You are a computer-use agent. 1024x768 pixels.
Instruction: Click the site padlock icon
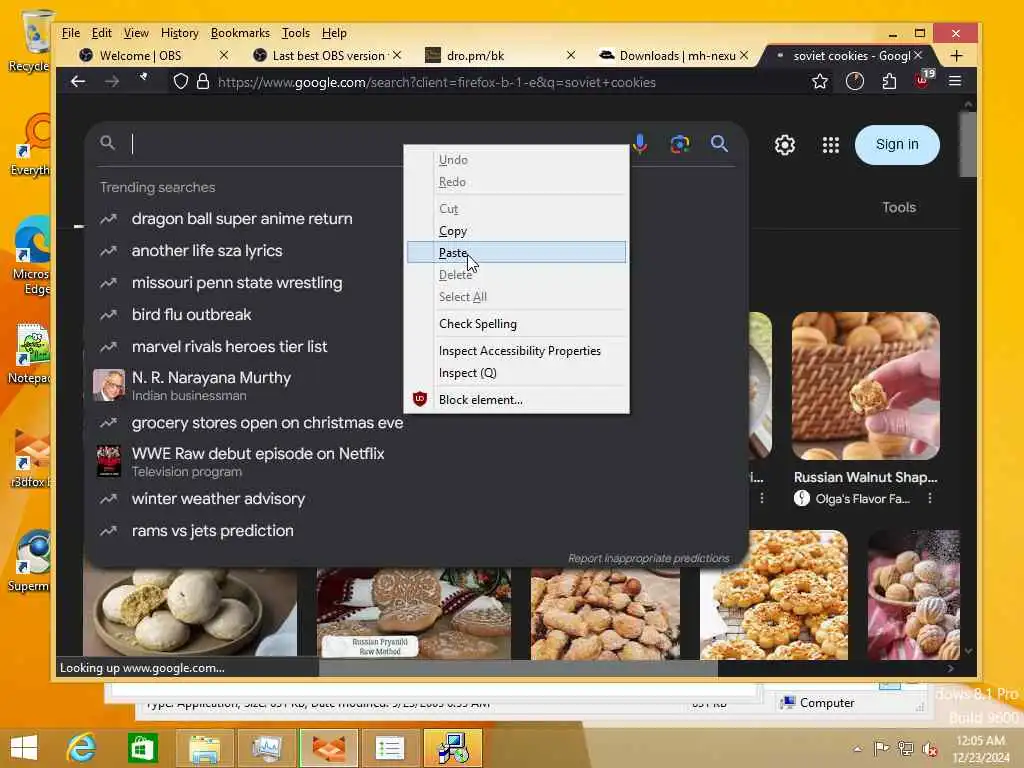click(x=203, y=82)
